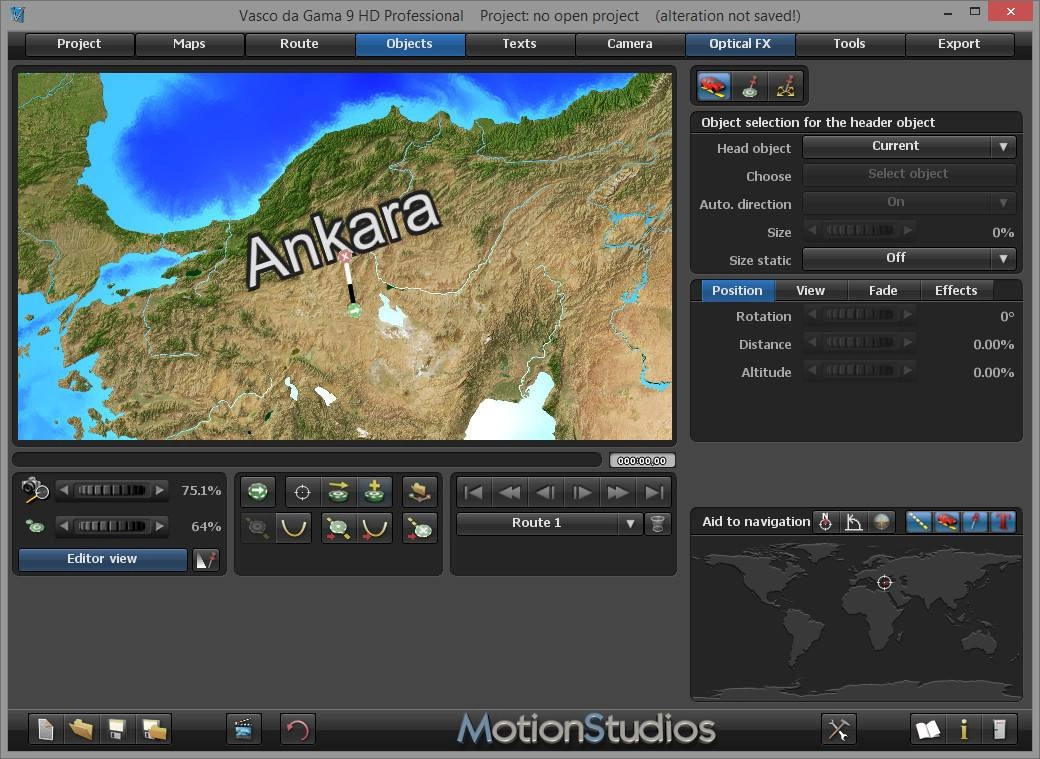Click the new project blank page icon
The width and height of the screenshot is (1040, 759).
pyautogui.click(x=46, y=729)
